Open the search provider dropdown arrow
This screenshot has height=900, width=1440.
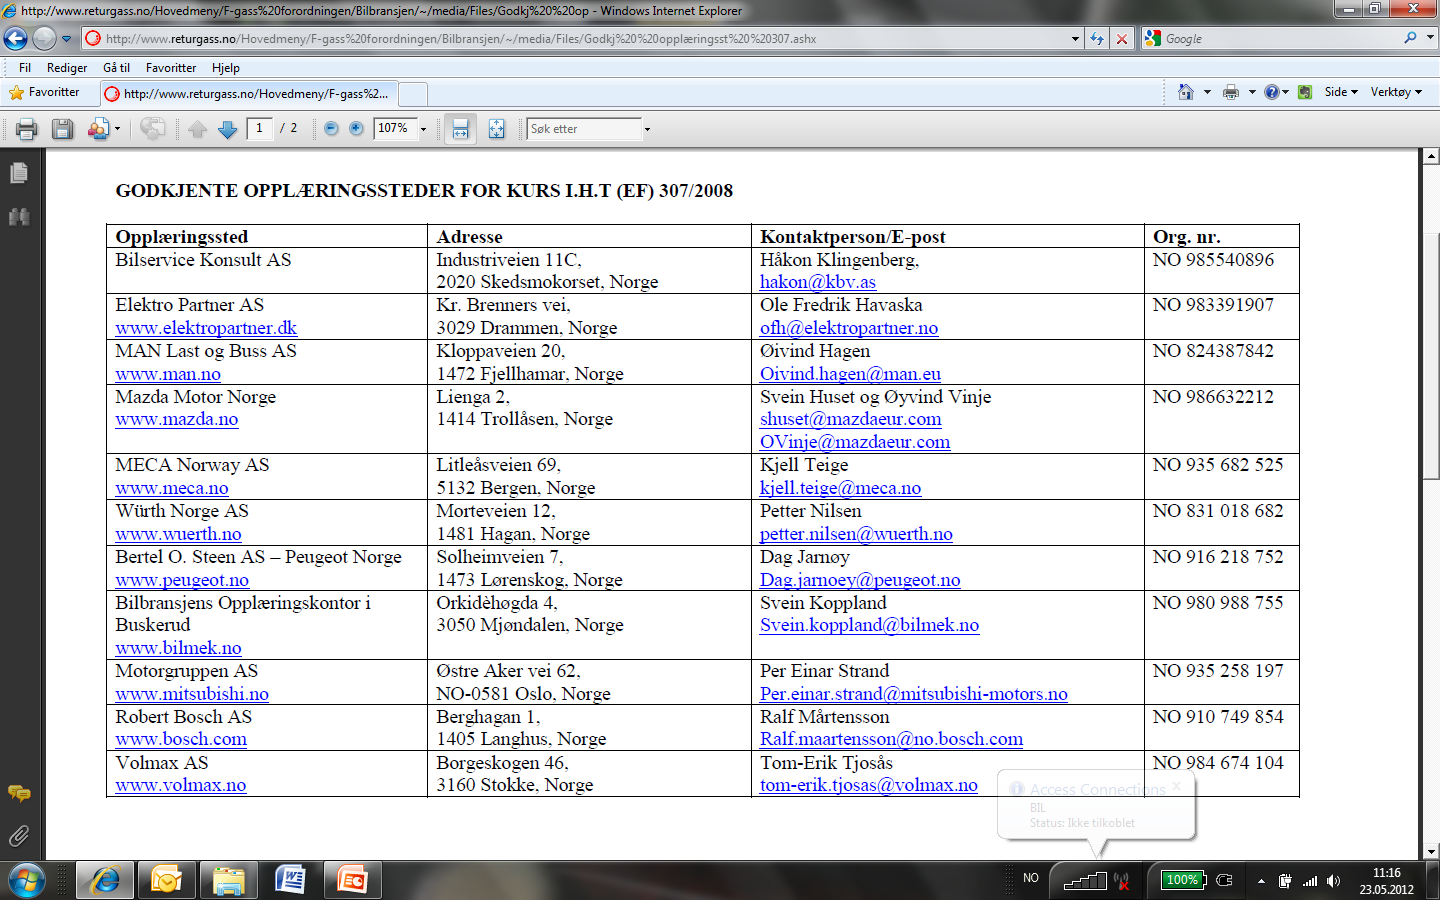(1430, 38)
